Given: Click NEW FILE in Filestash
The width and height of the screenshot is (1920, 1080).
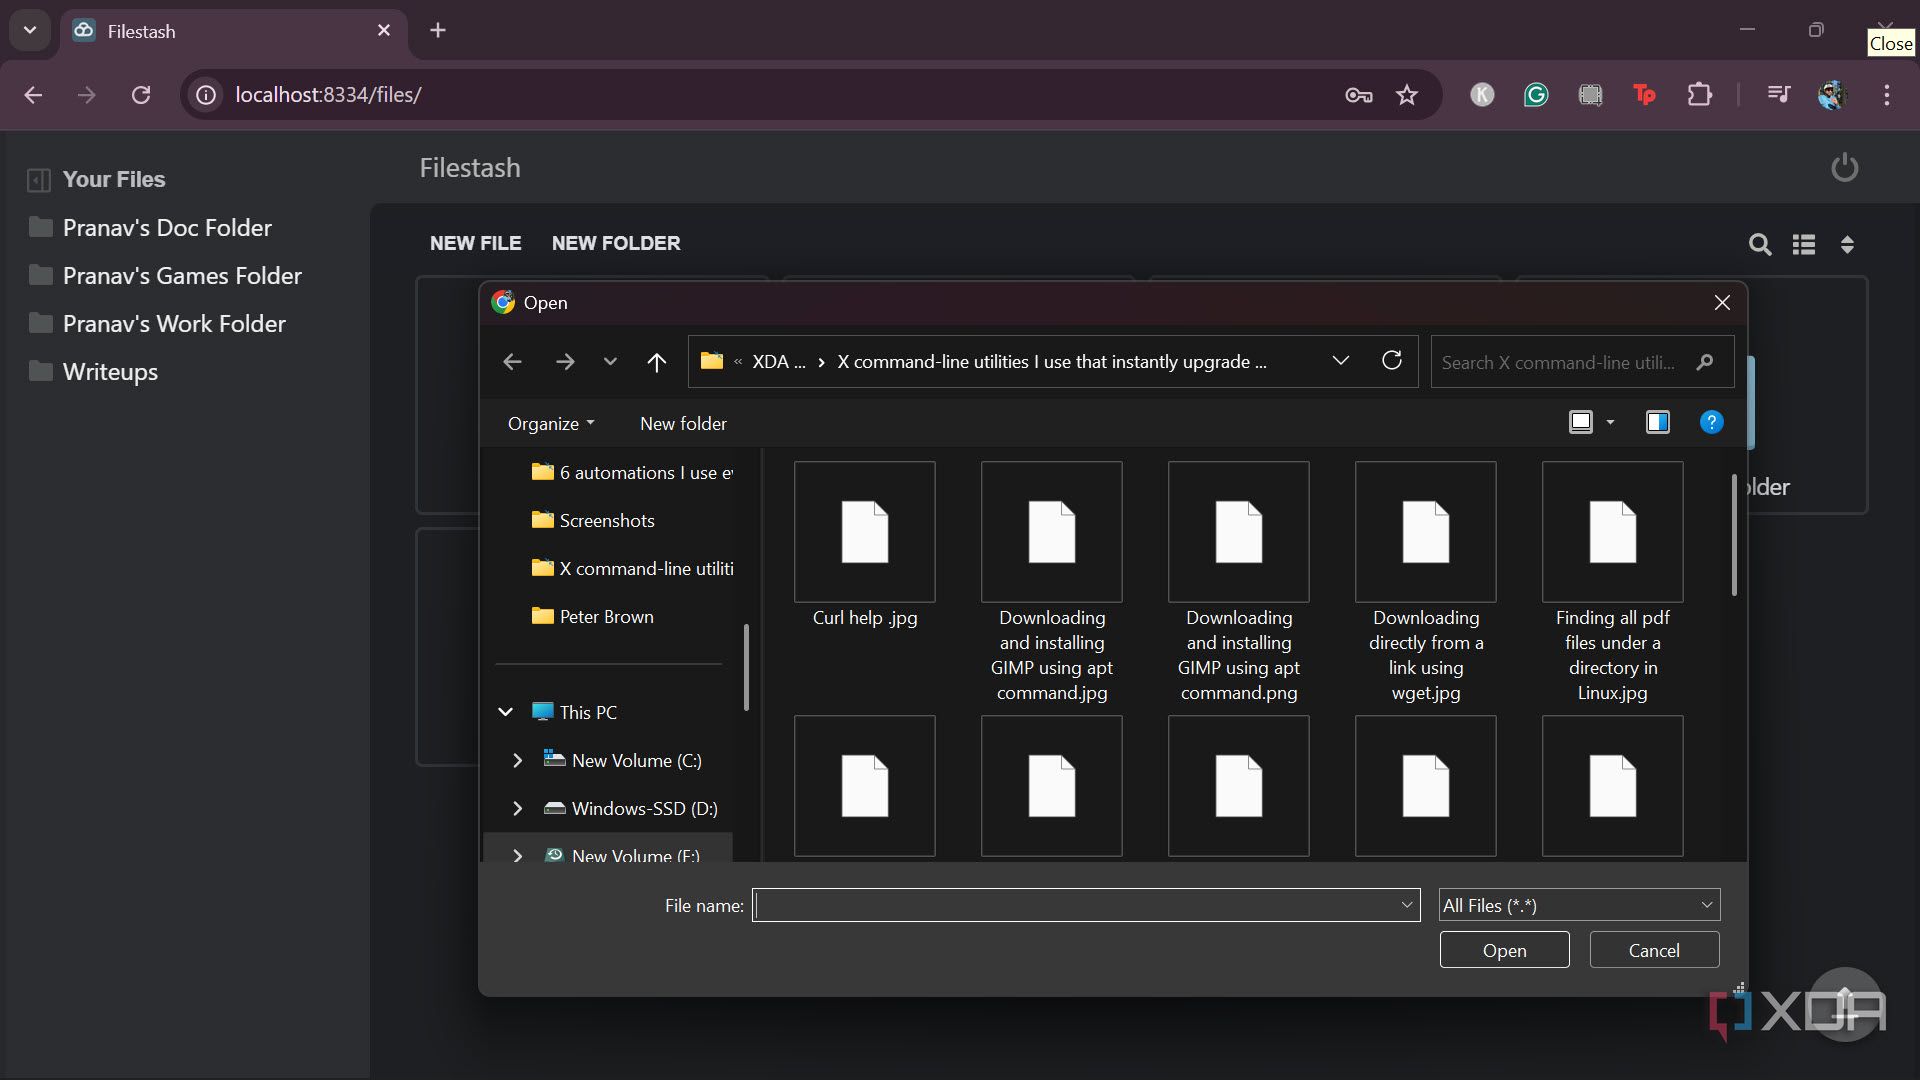Looking at the screenshot, I should [x=475, y=243].
